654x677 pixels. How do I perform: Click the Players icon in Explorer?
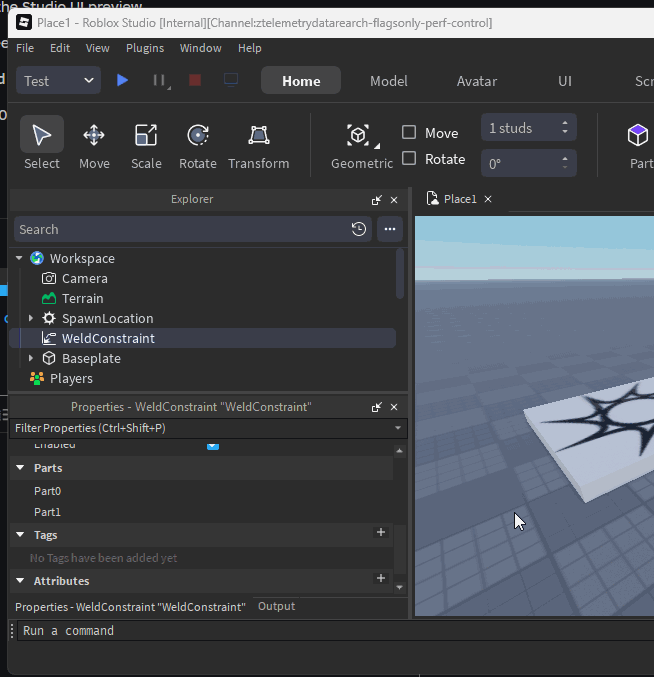pos(37,378)
